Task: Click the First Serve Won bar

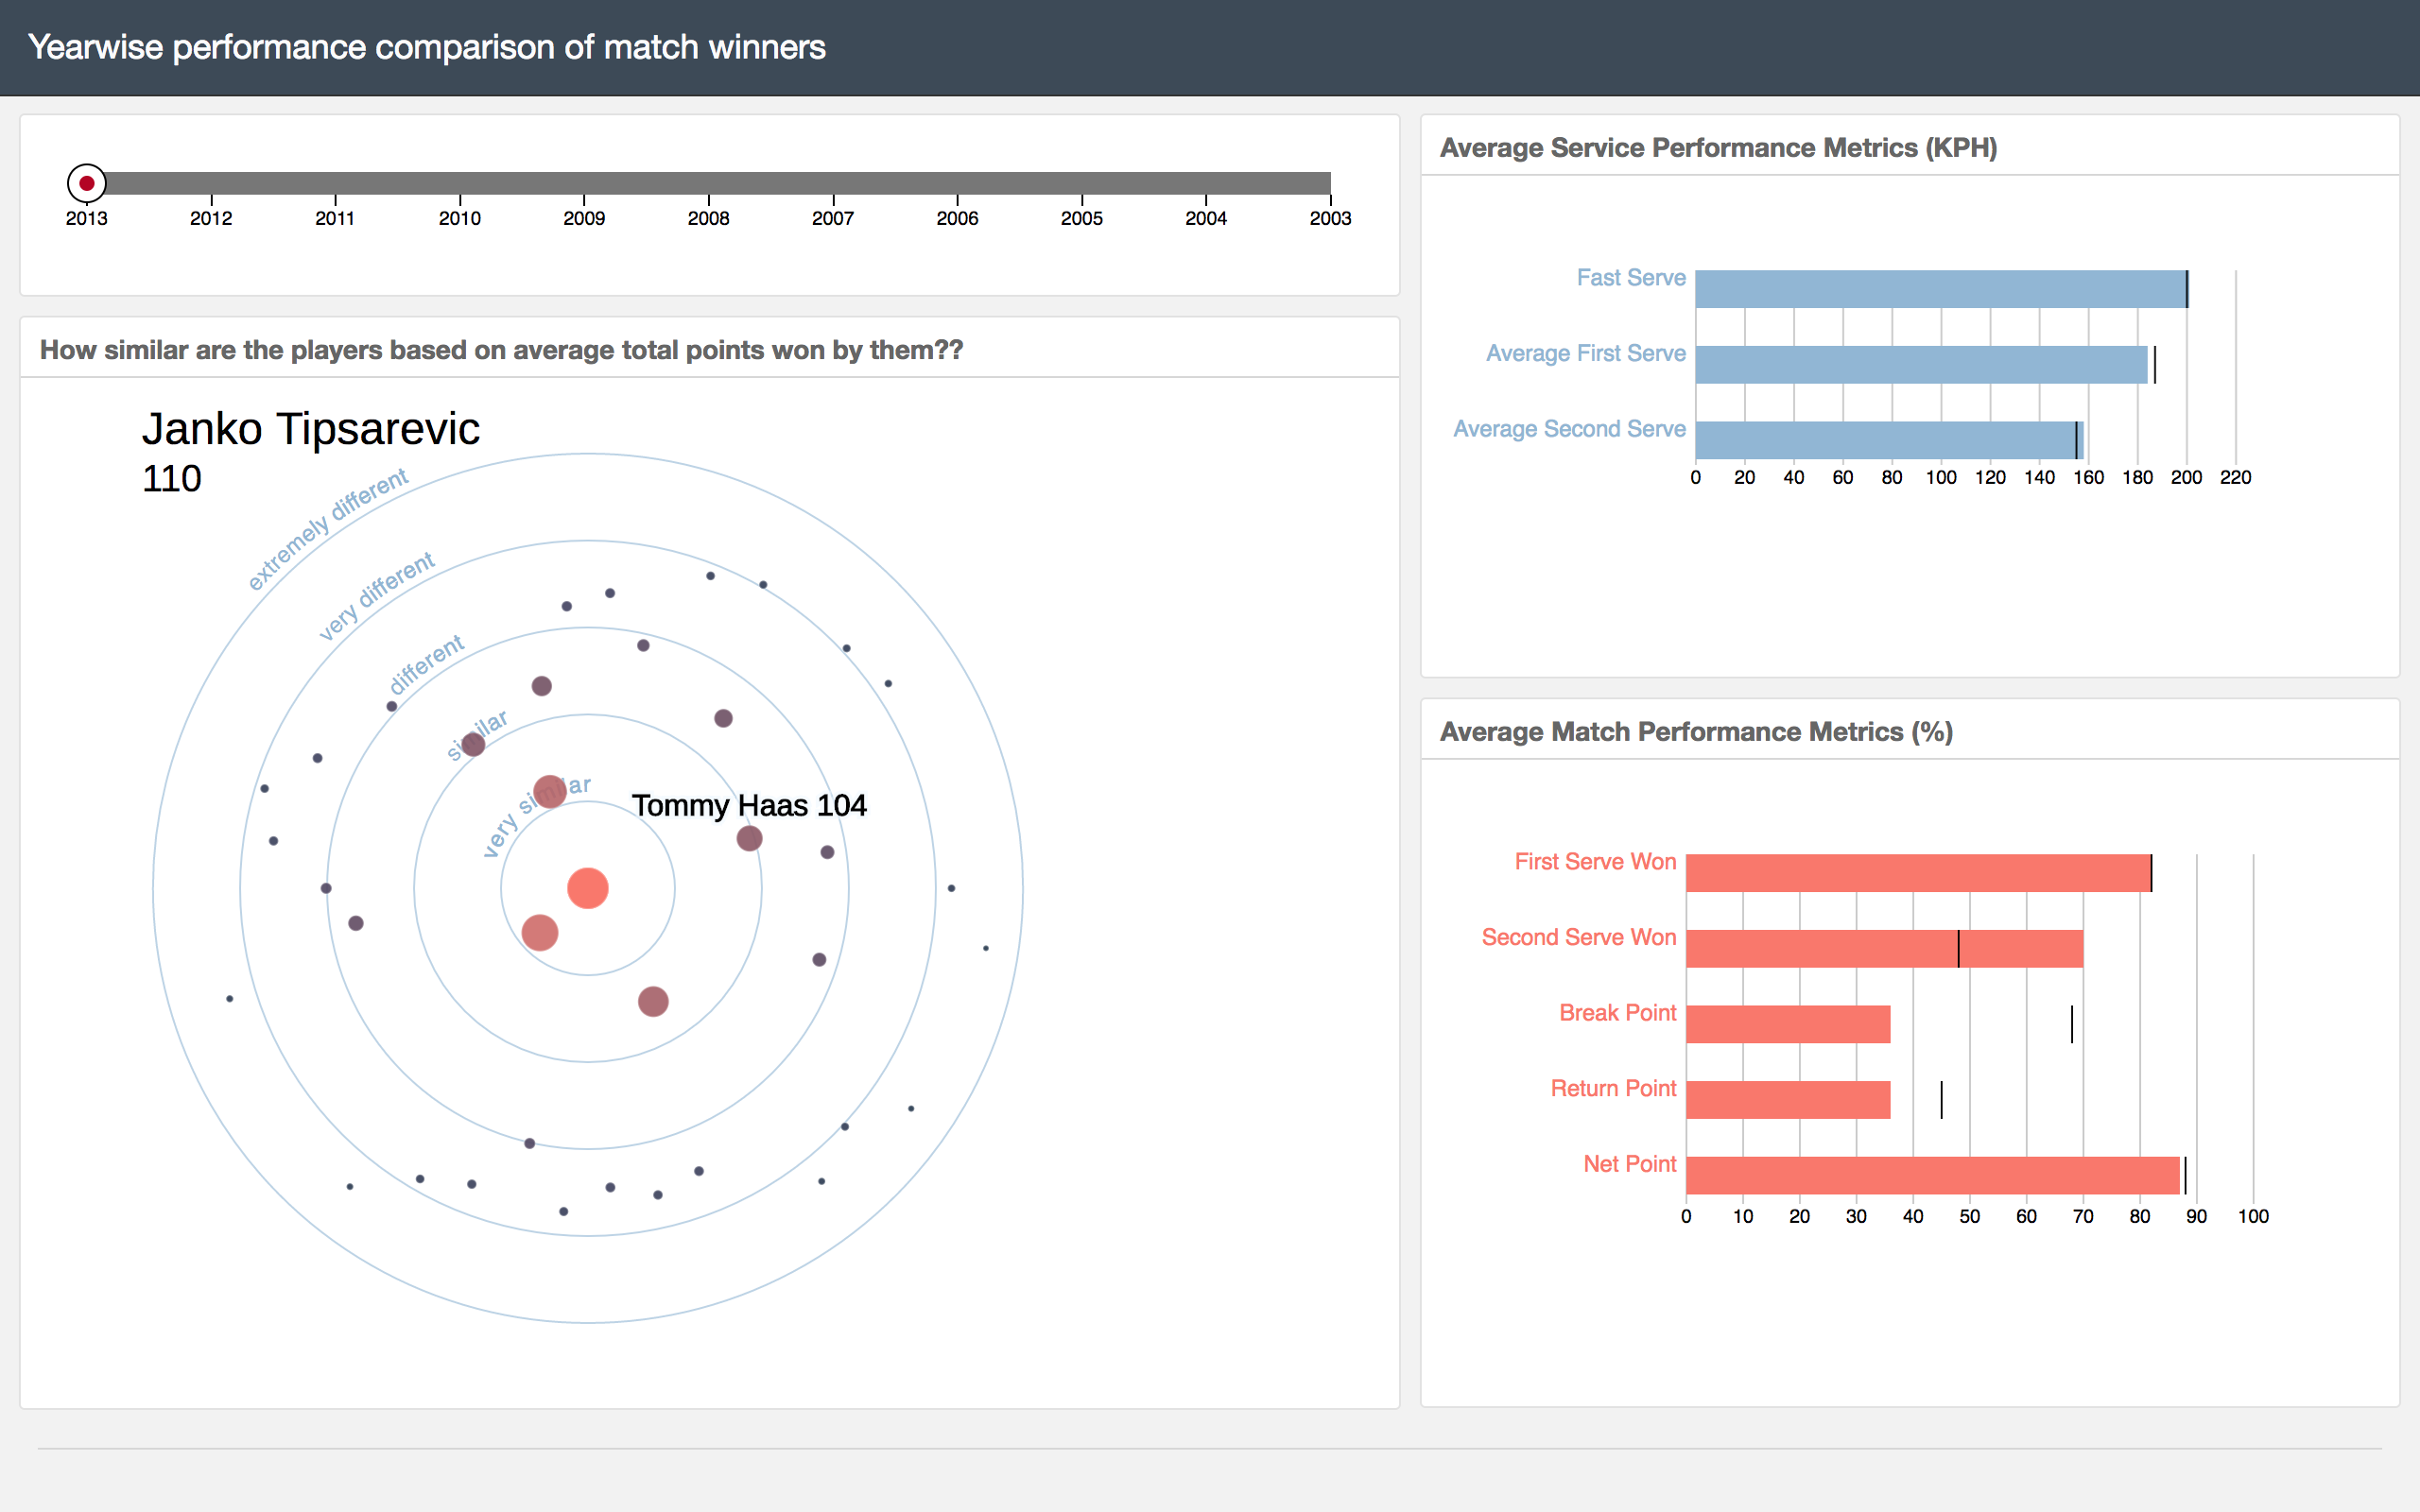Action: pos(1918,873)
